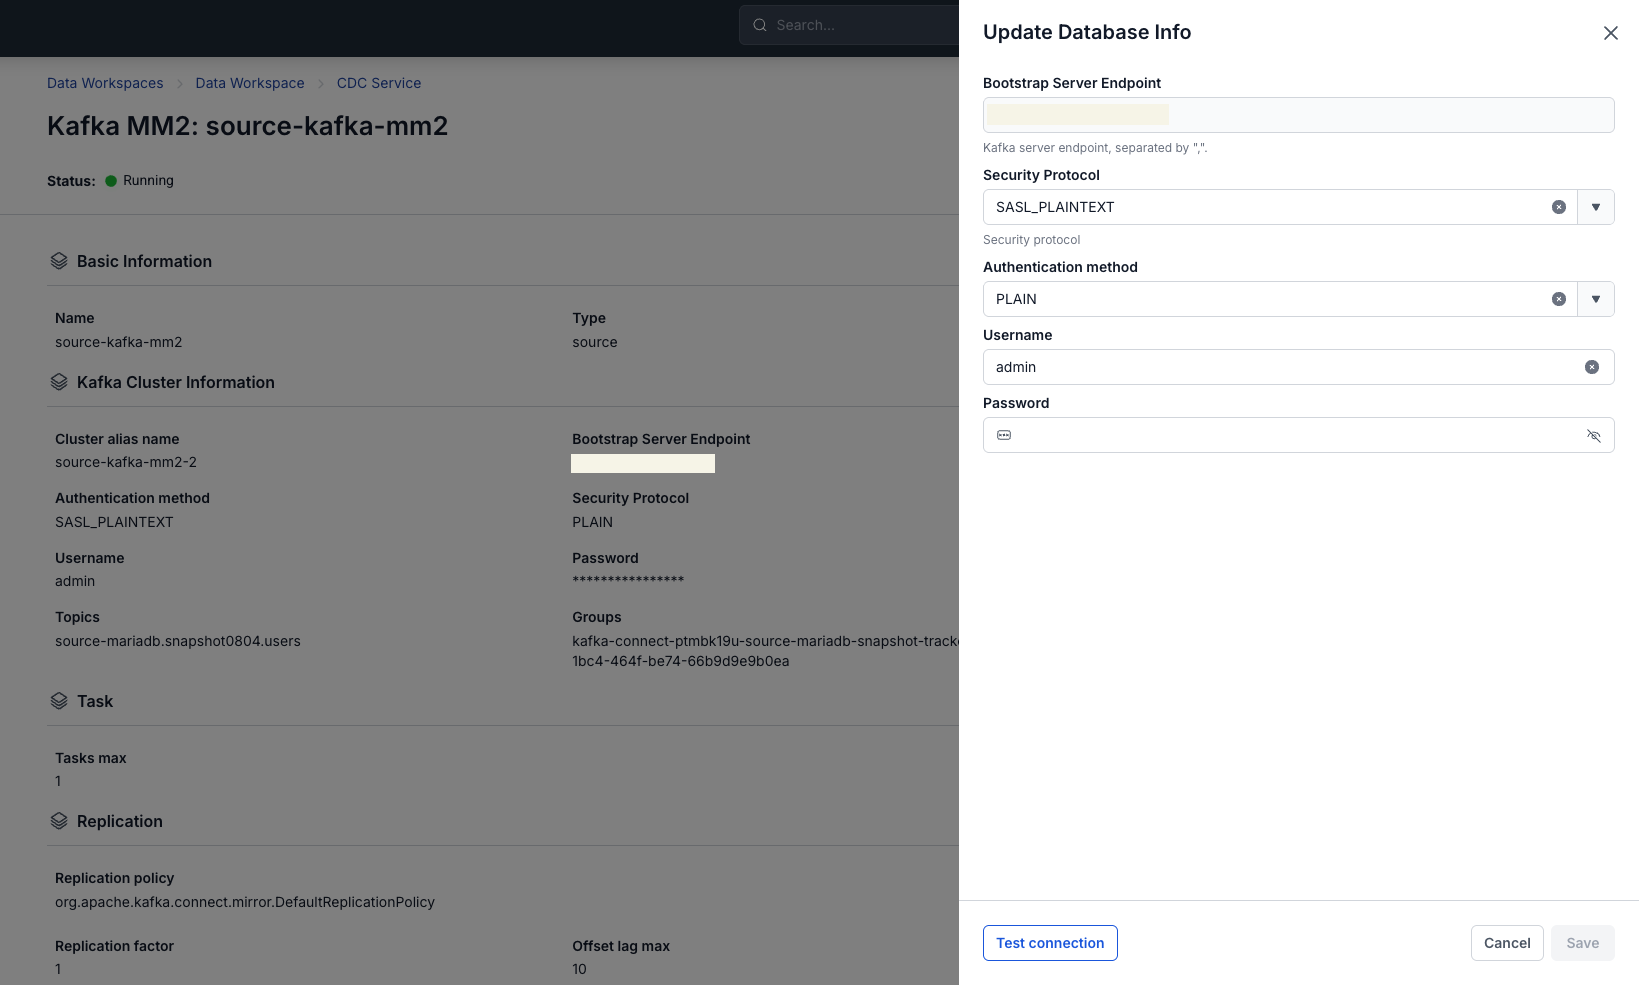Click the Task section layers icon
This screenshot has width=1639, height=985.
click(59, 701)
